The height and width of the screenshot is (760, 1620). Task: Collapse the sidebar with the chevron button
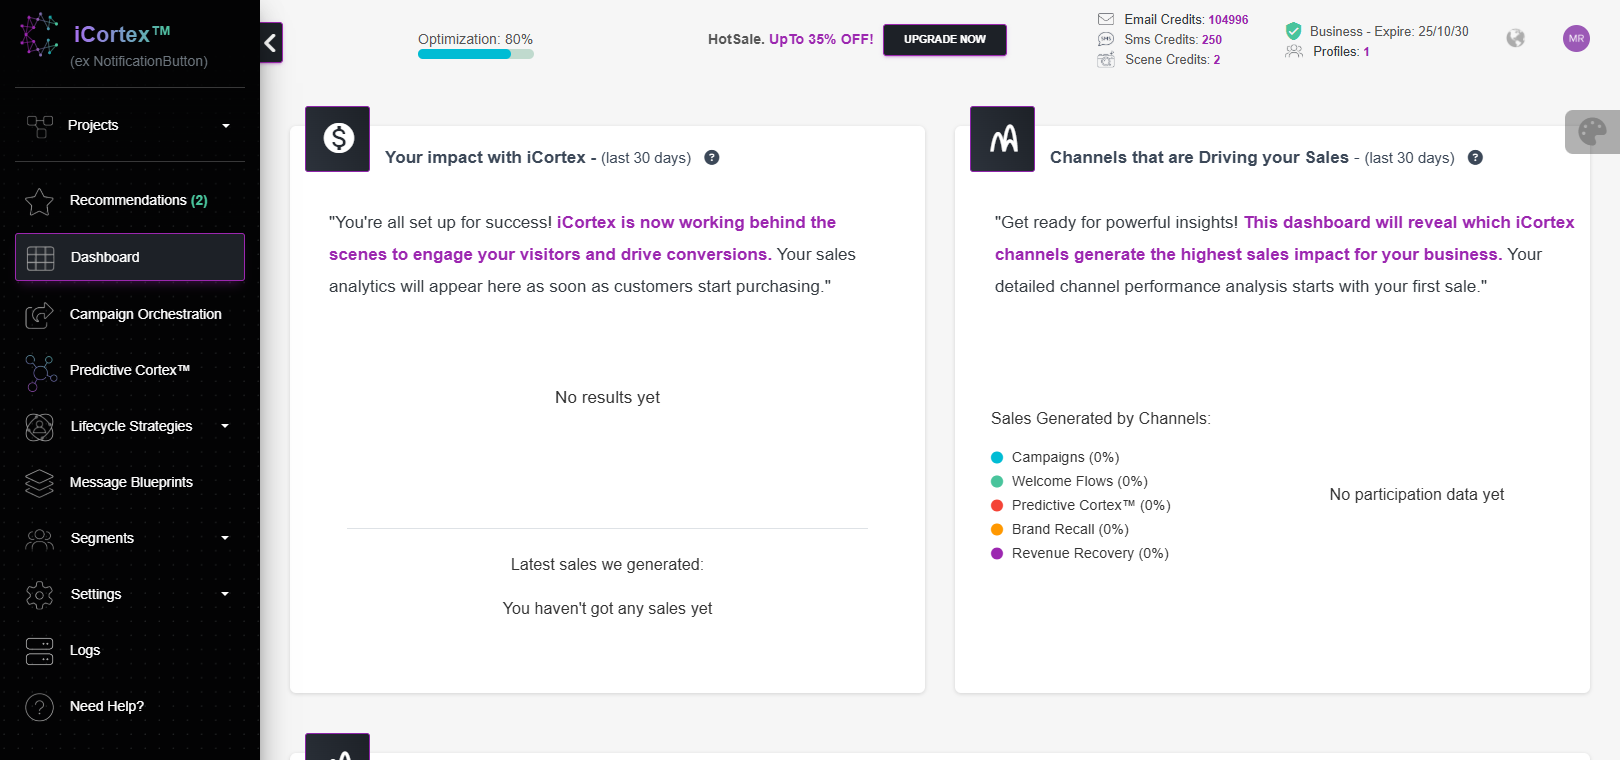point(271,43)
